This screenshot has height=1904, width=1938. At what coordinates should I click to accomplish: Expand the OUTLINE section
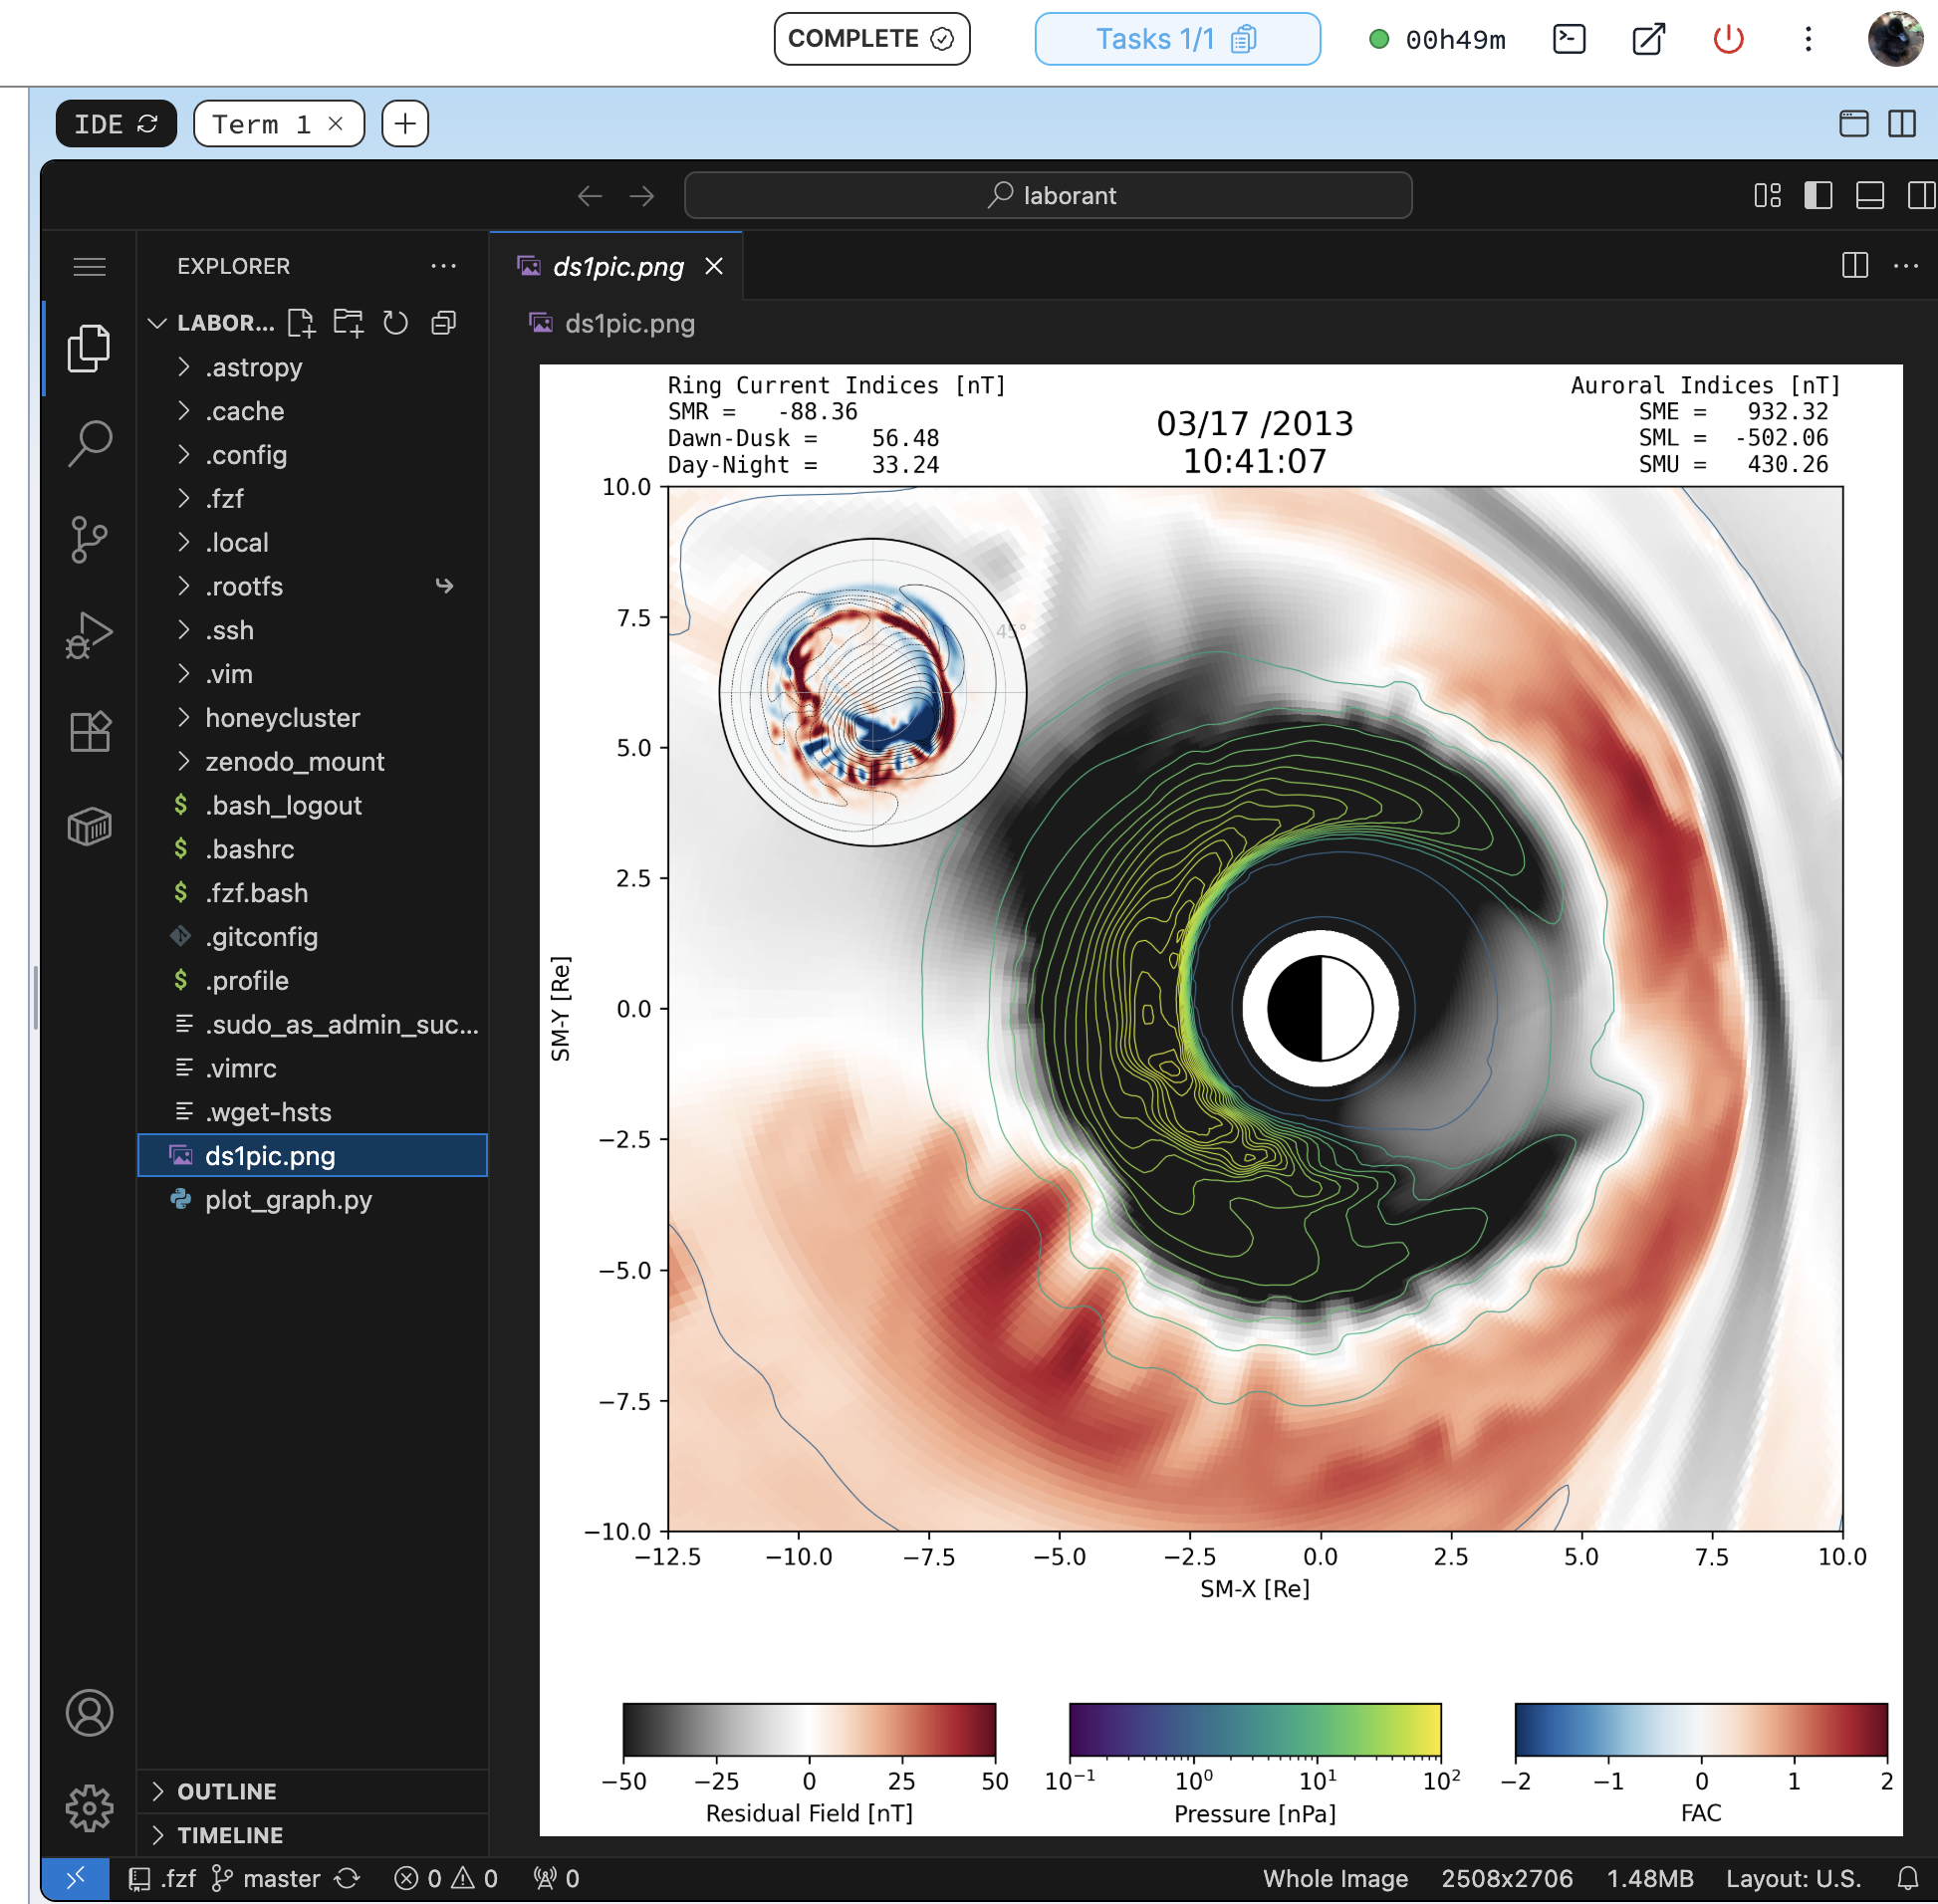[x=312, y=1791]
